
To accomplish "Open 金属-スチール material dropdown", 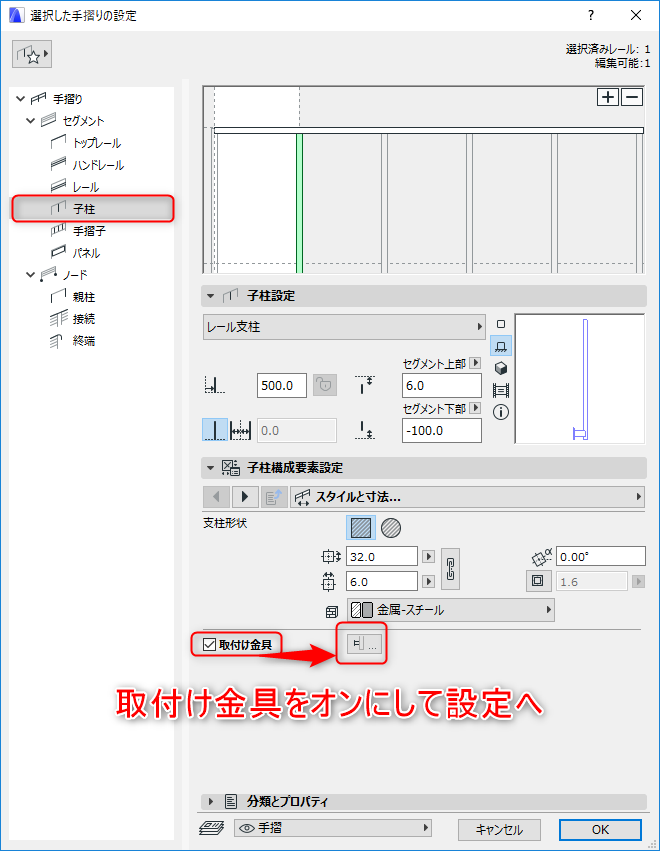I will pos(450,610).
